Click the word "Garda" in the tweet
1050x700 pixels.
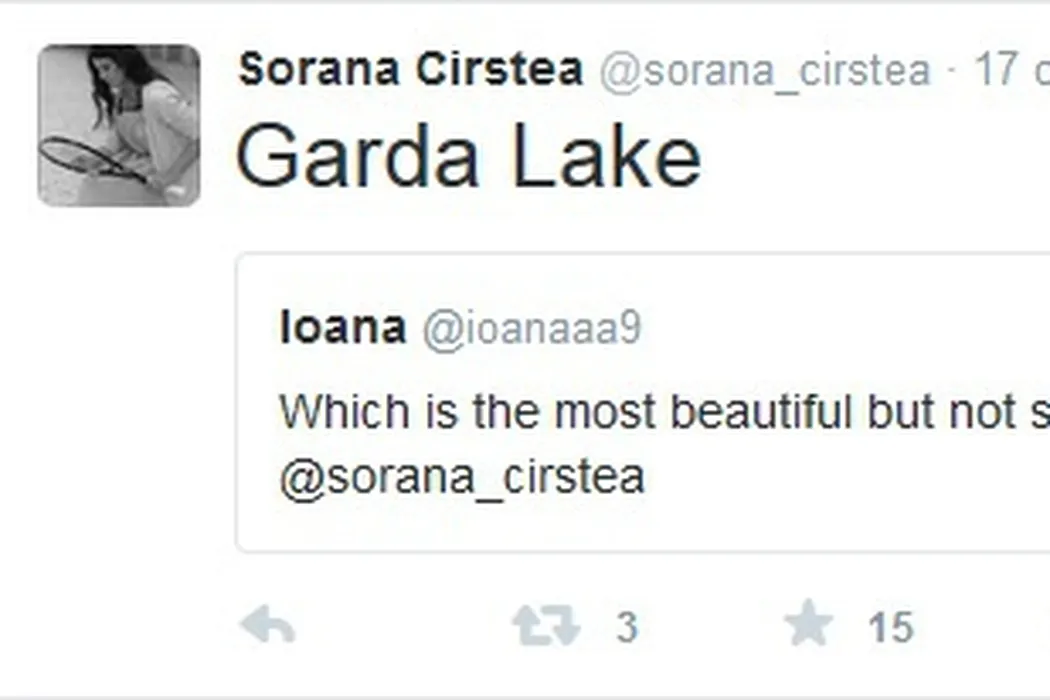pos(357,158)
